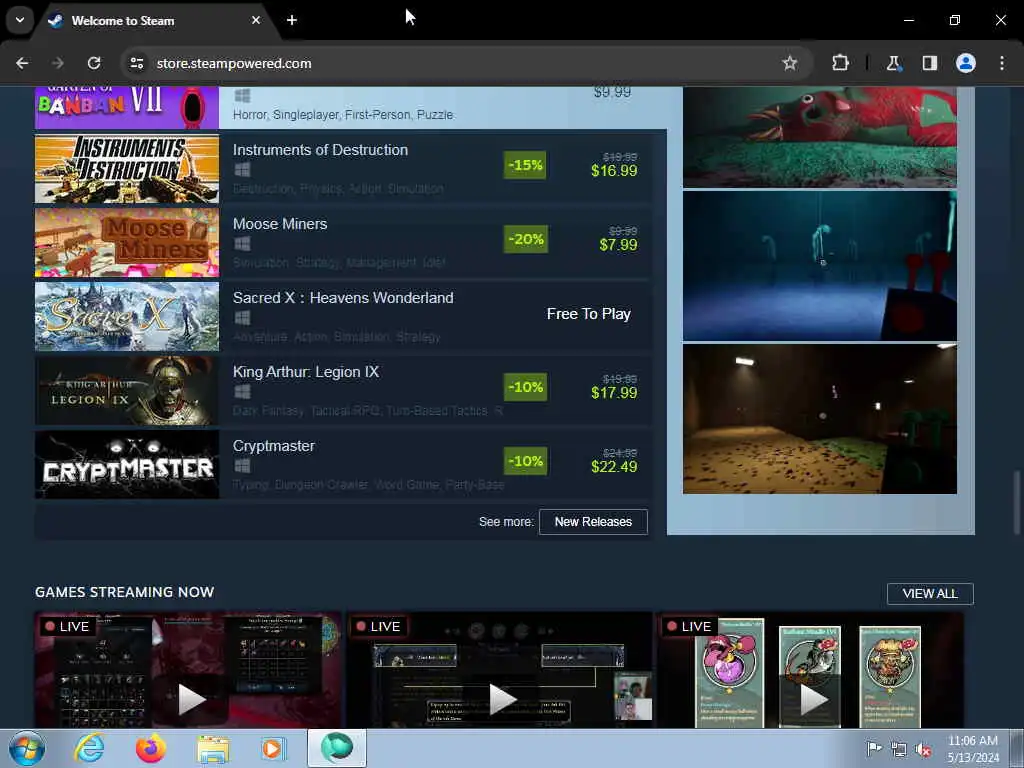
Task: Click the New Releases button
Action: [x=593, y=522]
